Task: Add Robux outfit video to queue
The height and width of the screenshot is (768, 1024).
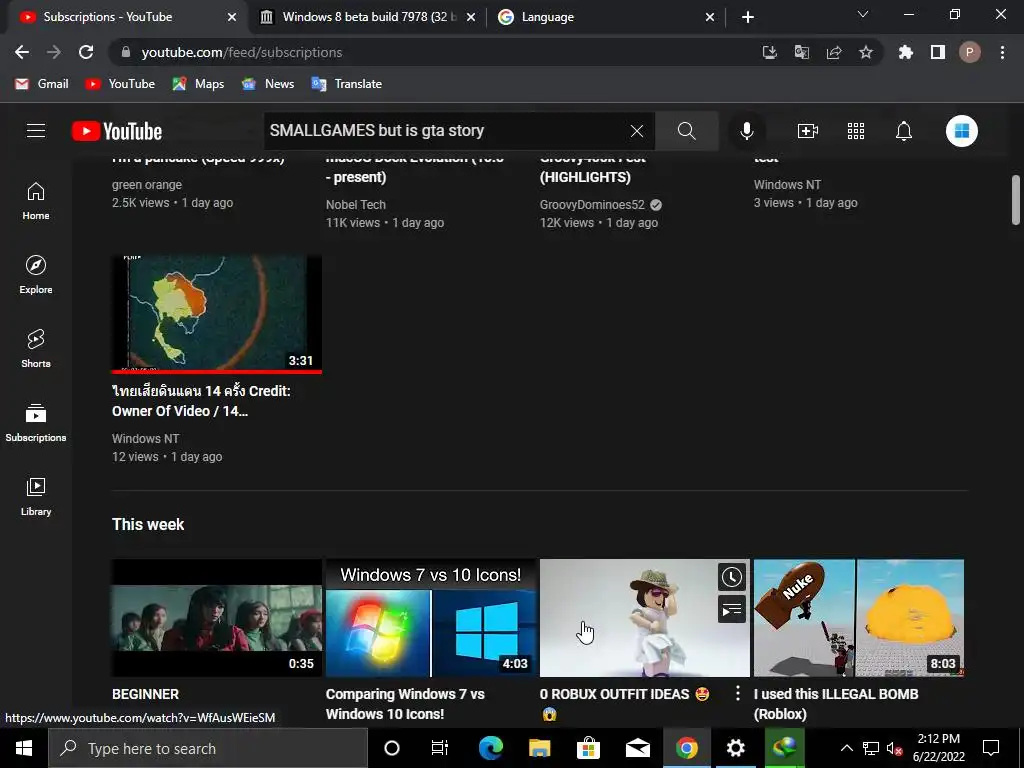Action: [731, 610]
